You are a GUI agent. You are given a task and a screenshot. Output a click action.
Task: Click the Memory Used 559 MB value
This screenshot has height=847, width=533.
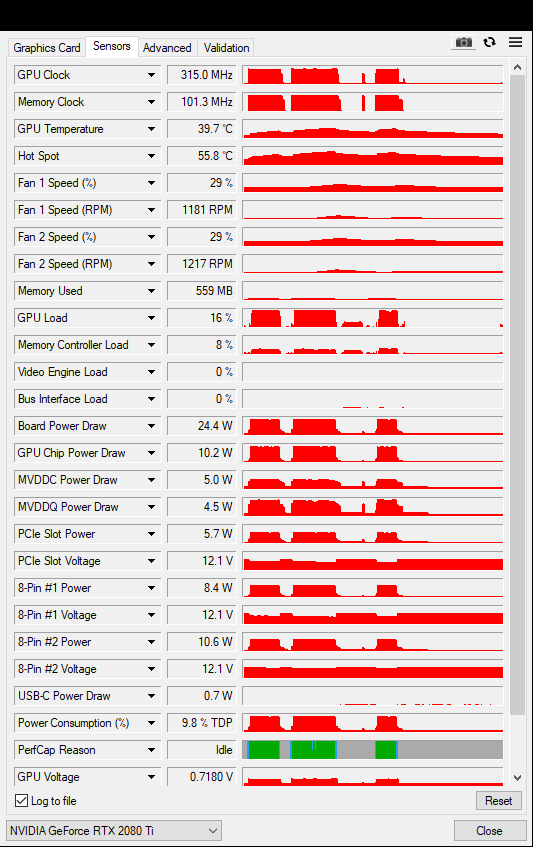(202, 291)
